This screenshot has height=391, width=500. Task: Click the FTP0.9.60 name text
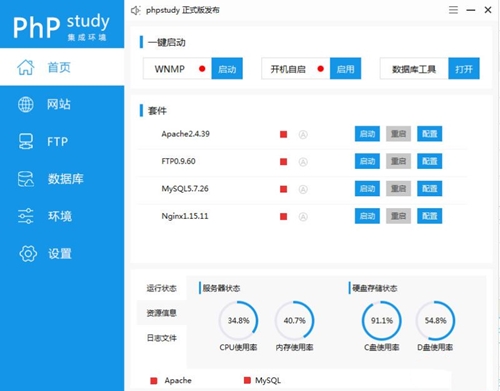point(178,161)
